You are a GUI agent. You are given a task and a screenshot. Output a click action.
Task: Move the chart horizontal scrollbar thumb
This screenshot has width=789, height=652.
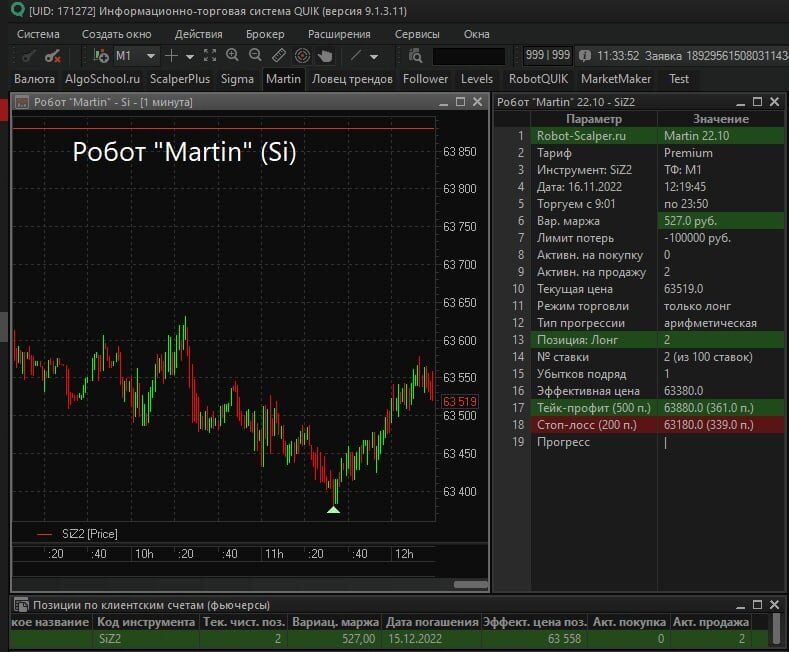[x=470, y=585]
